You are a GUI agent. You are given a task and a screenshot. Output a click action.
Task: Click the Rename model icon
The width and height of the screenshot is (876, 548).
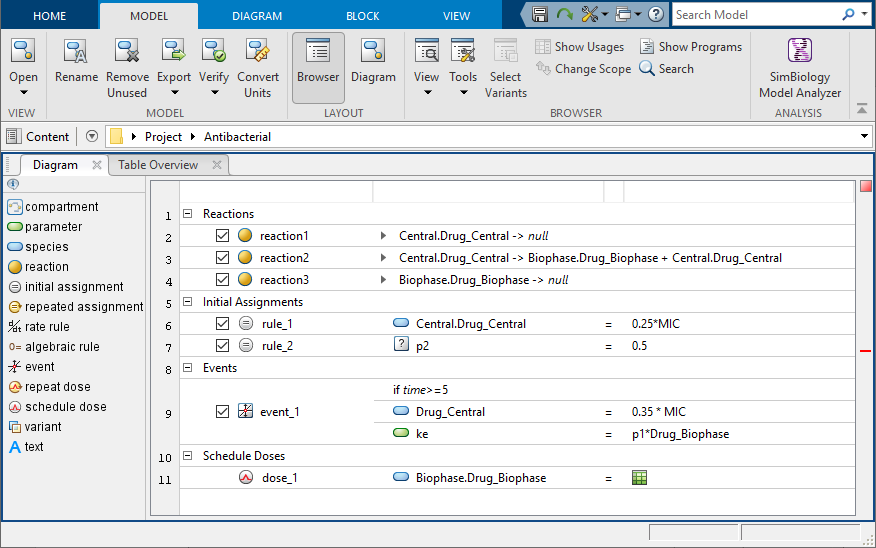coord(75,51)
